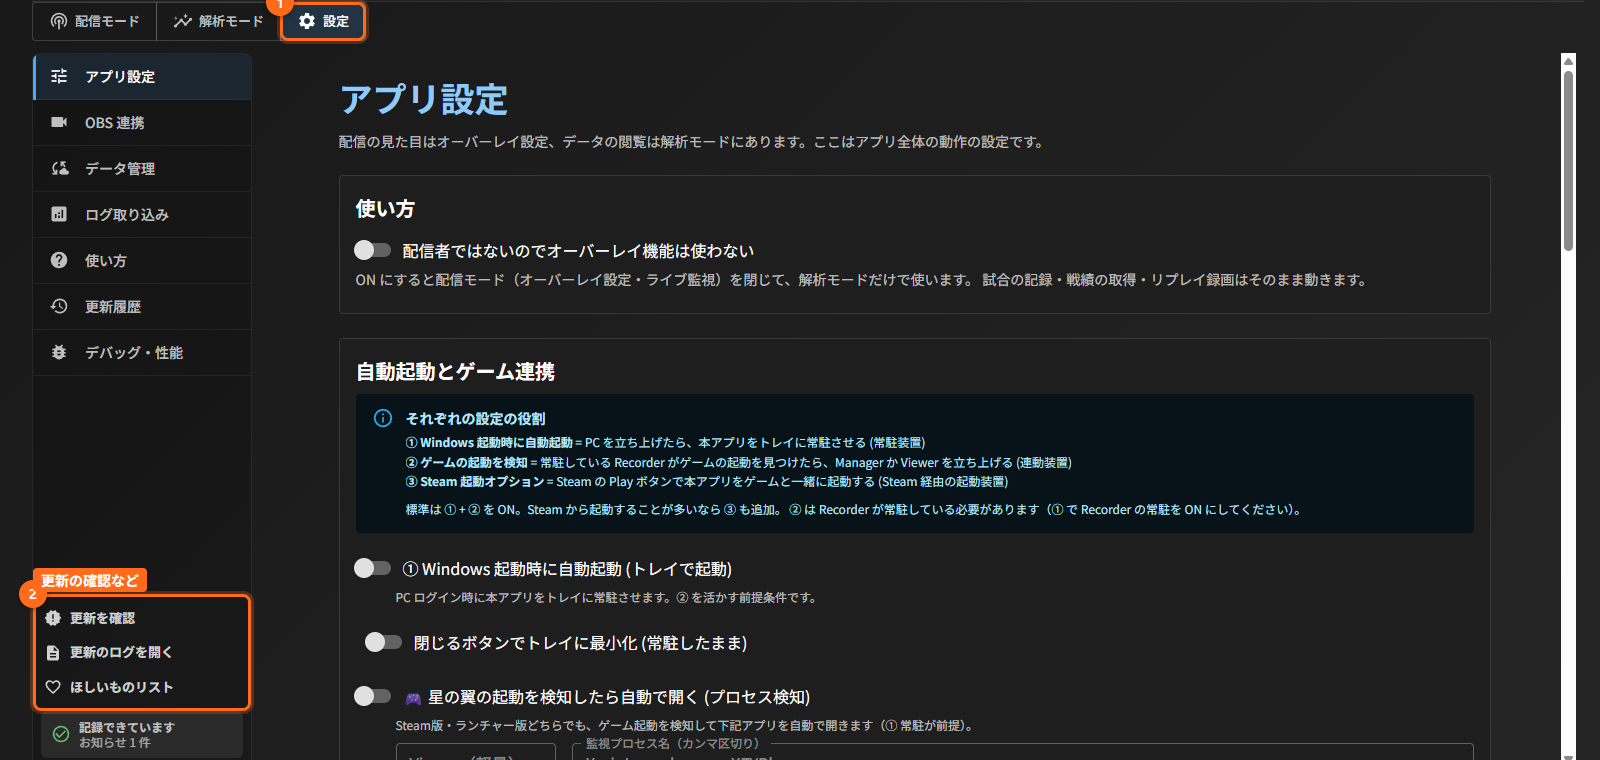This screenshot has width=1600, height=760.
Task: Click the アプリ設定 page heading
Action: coord(424,99)
